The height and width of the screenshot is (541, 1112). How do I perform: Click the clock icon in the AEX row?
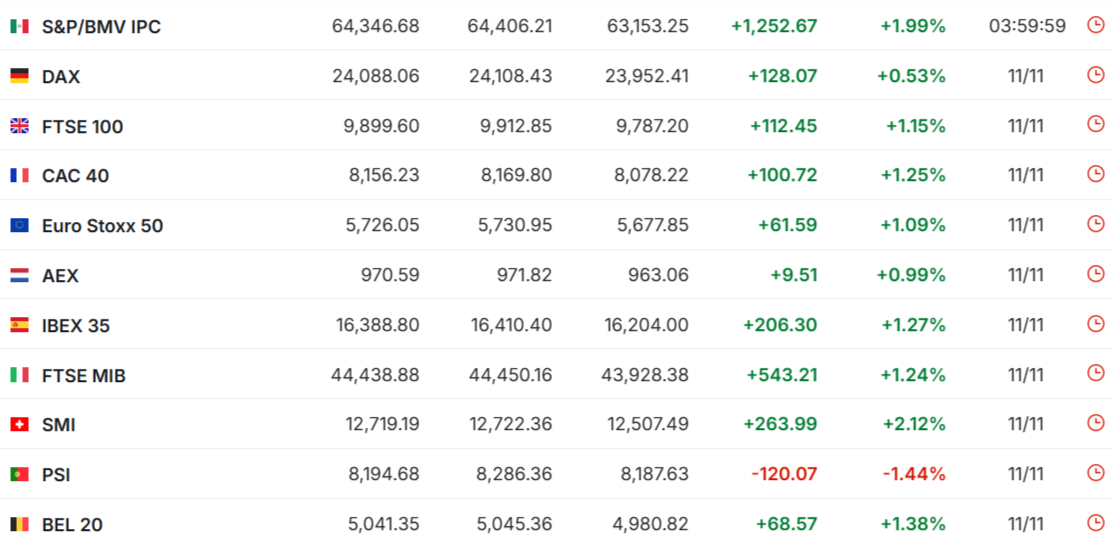tap(1095, 273)
